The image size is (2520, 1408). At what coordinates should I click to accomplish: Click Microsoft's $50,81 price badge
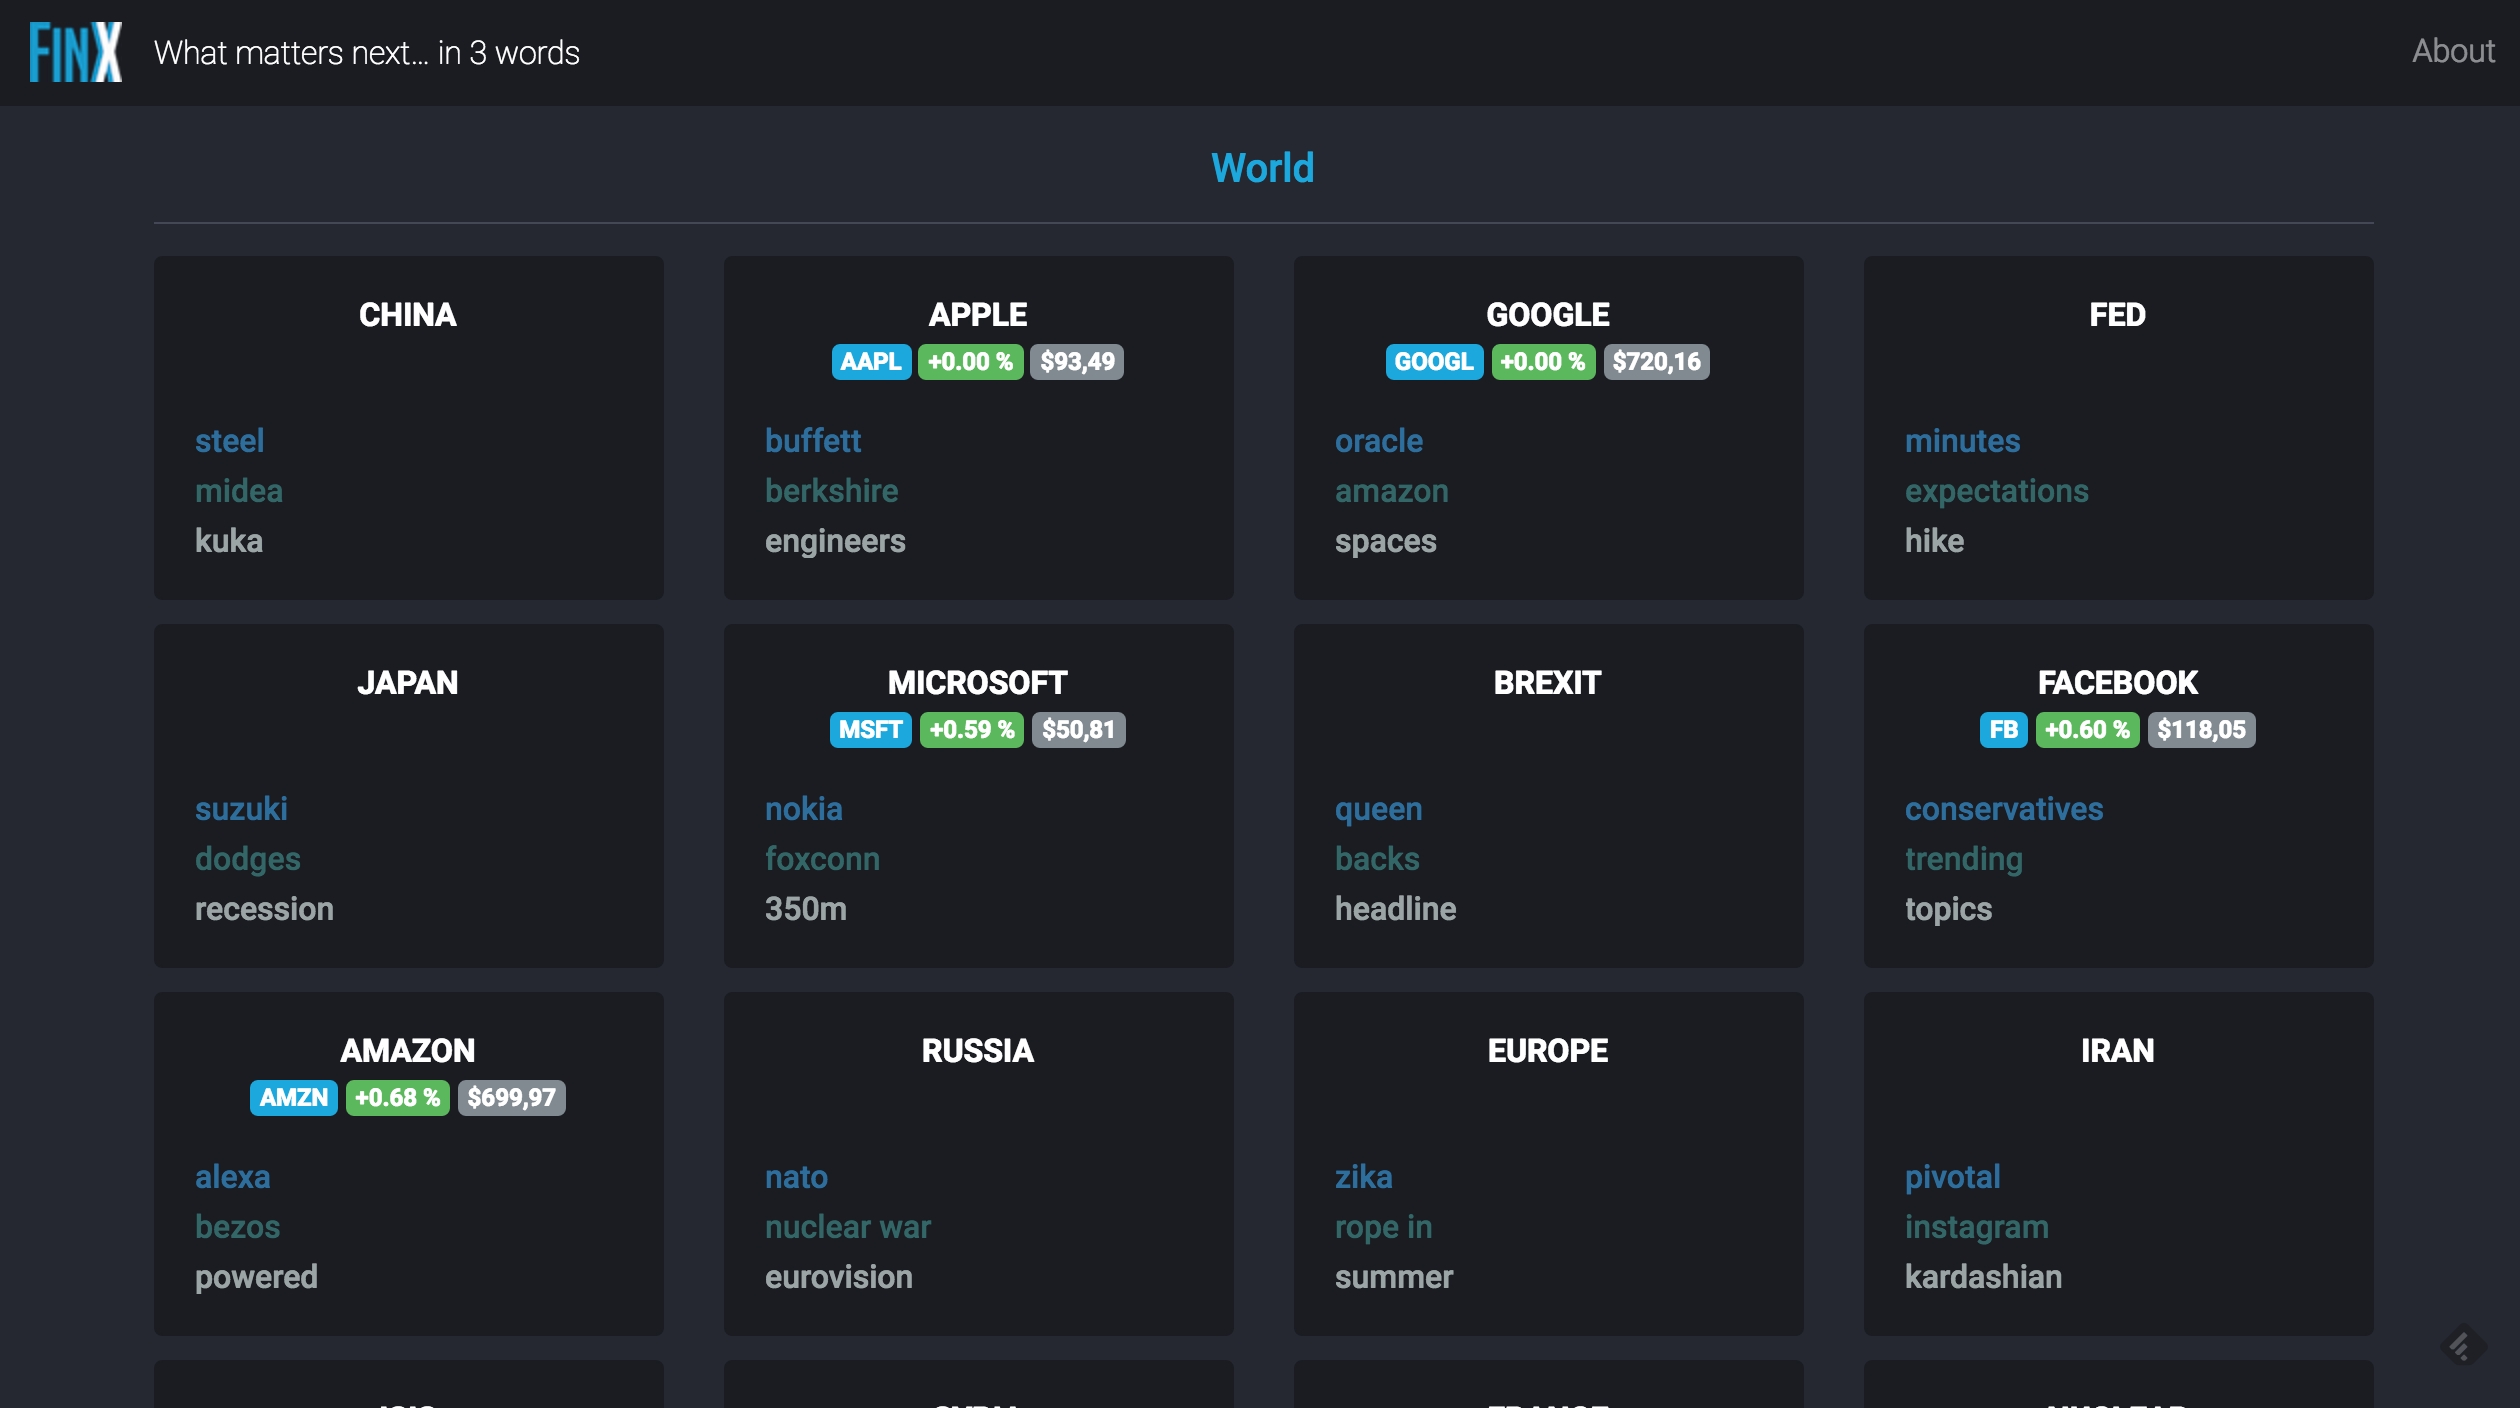[x=1078, y=730]
